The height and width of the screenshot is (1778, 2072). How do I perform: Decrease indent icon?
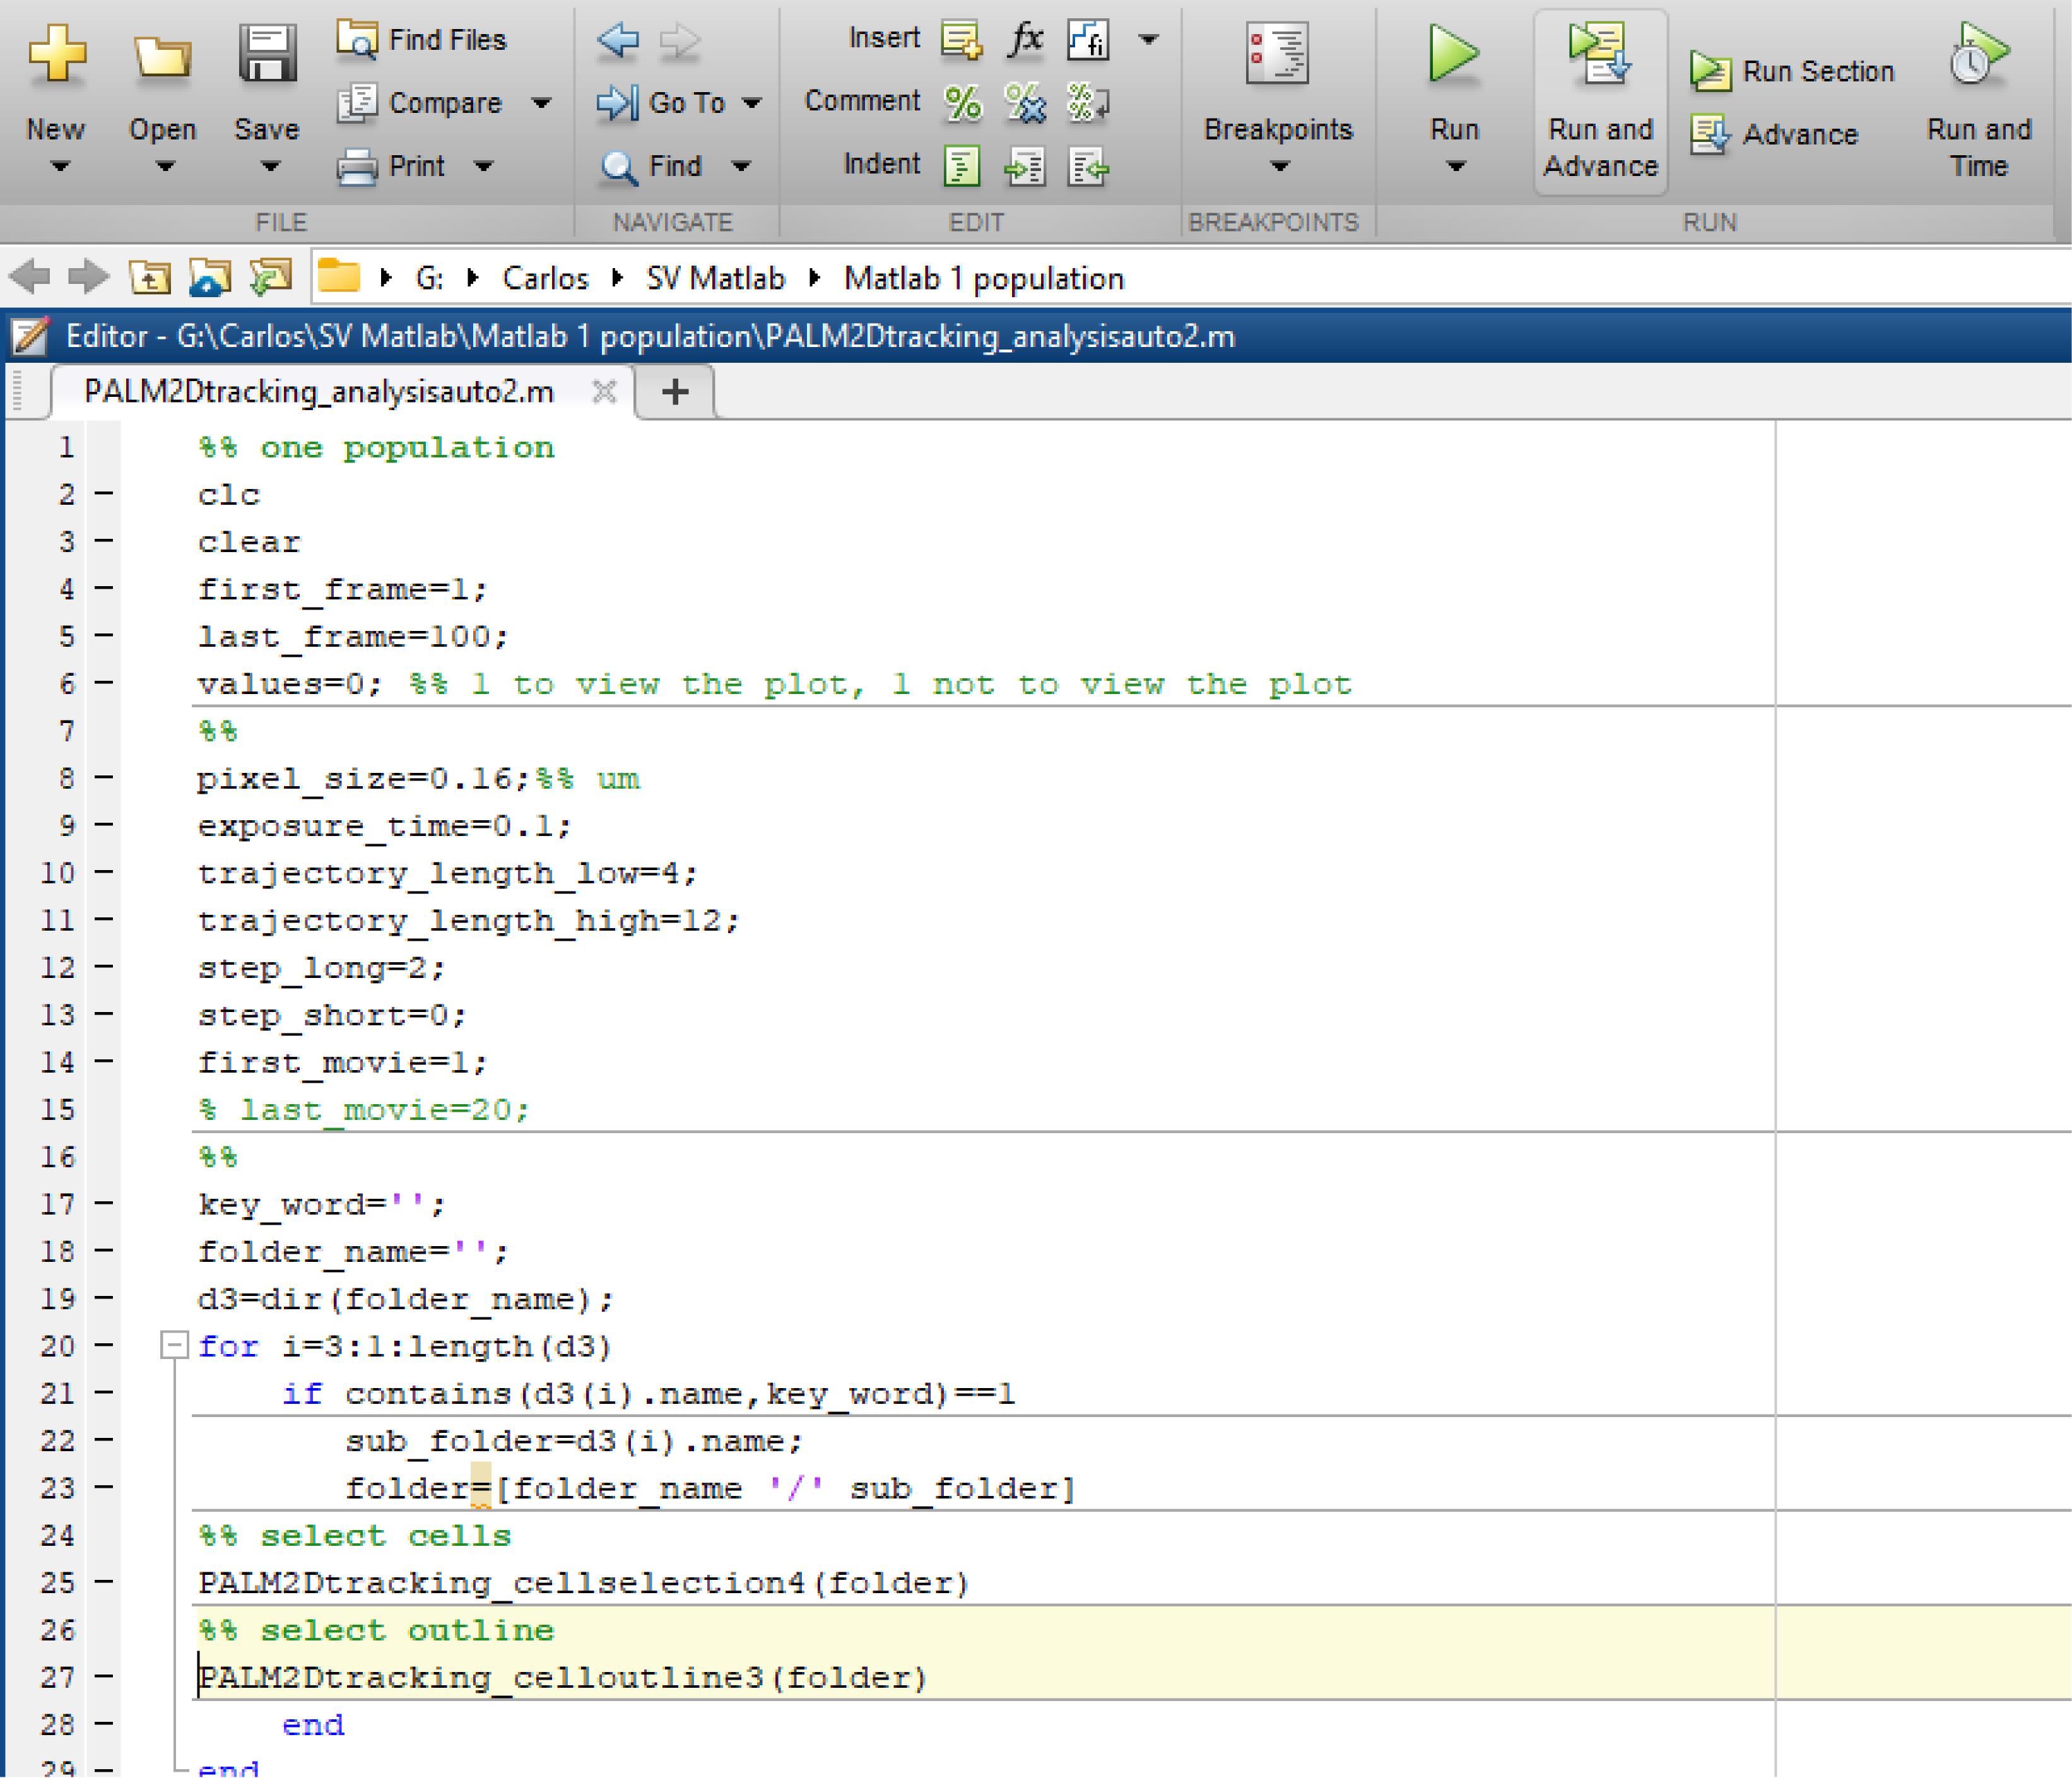(1088, 166)
